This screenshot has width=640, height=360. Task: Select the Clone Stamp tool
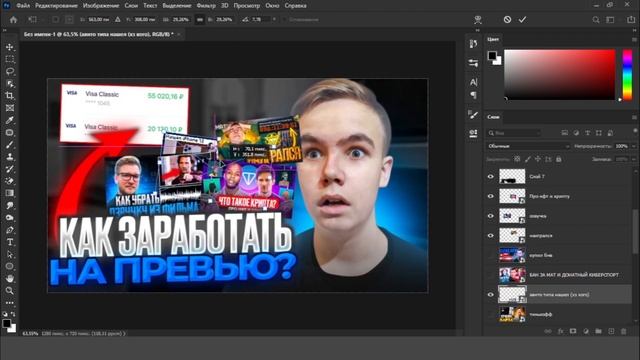10,157
